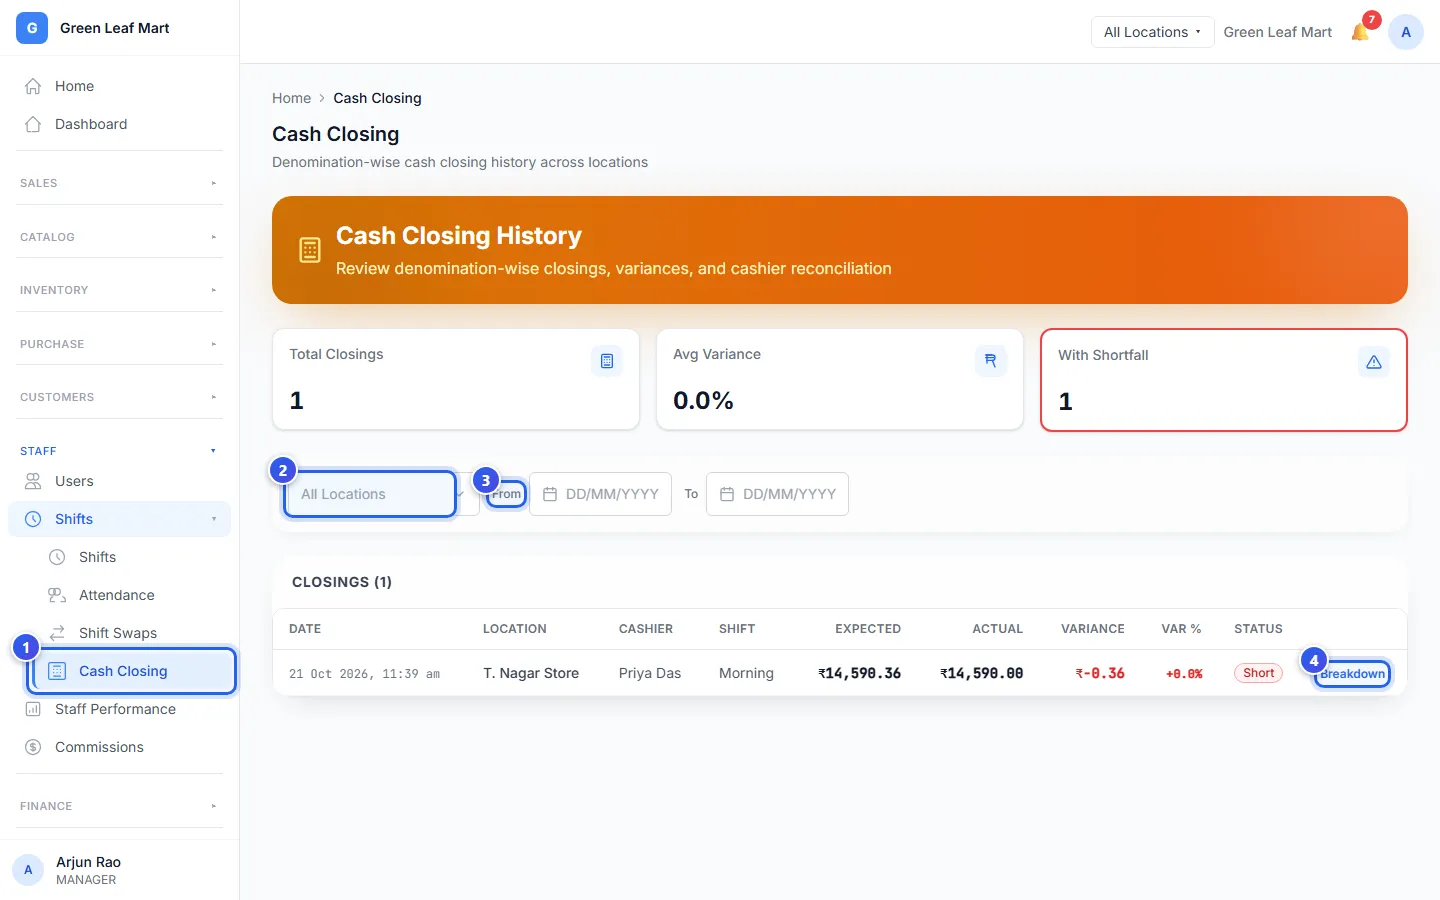Expand the Customers section
This screenshot has width=1440, height=900.
[x=119, y=397]
